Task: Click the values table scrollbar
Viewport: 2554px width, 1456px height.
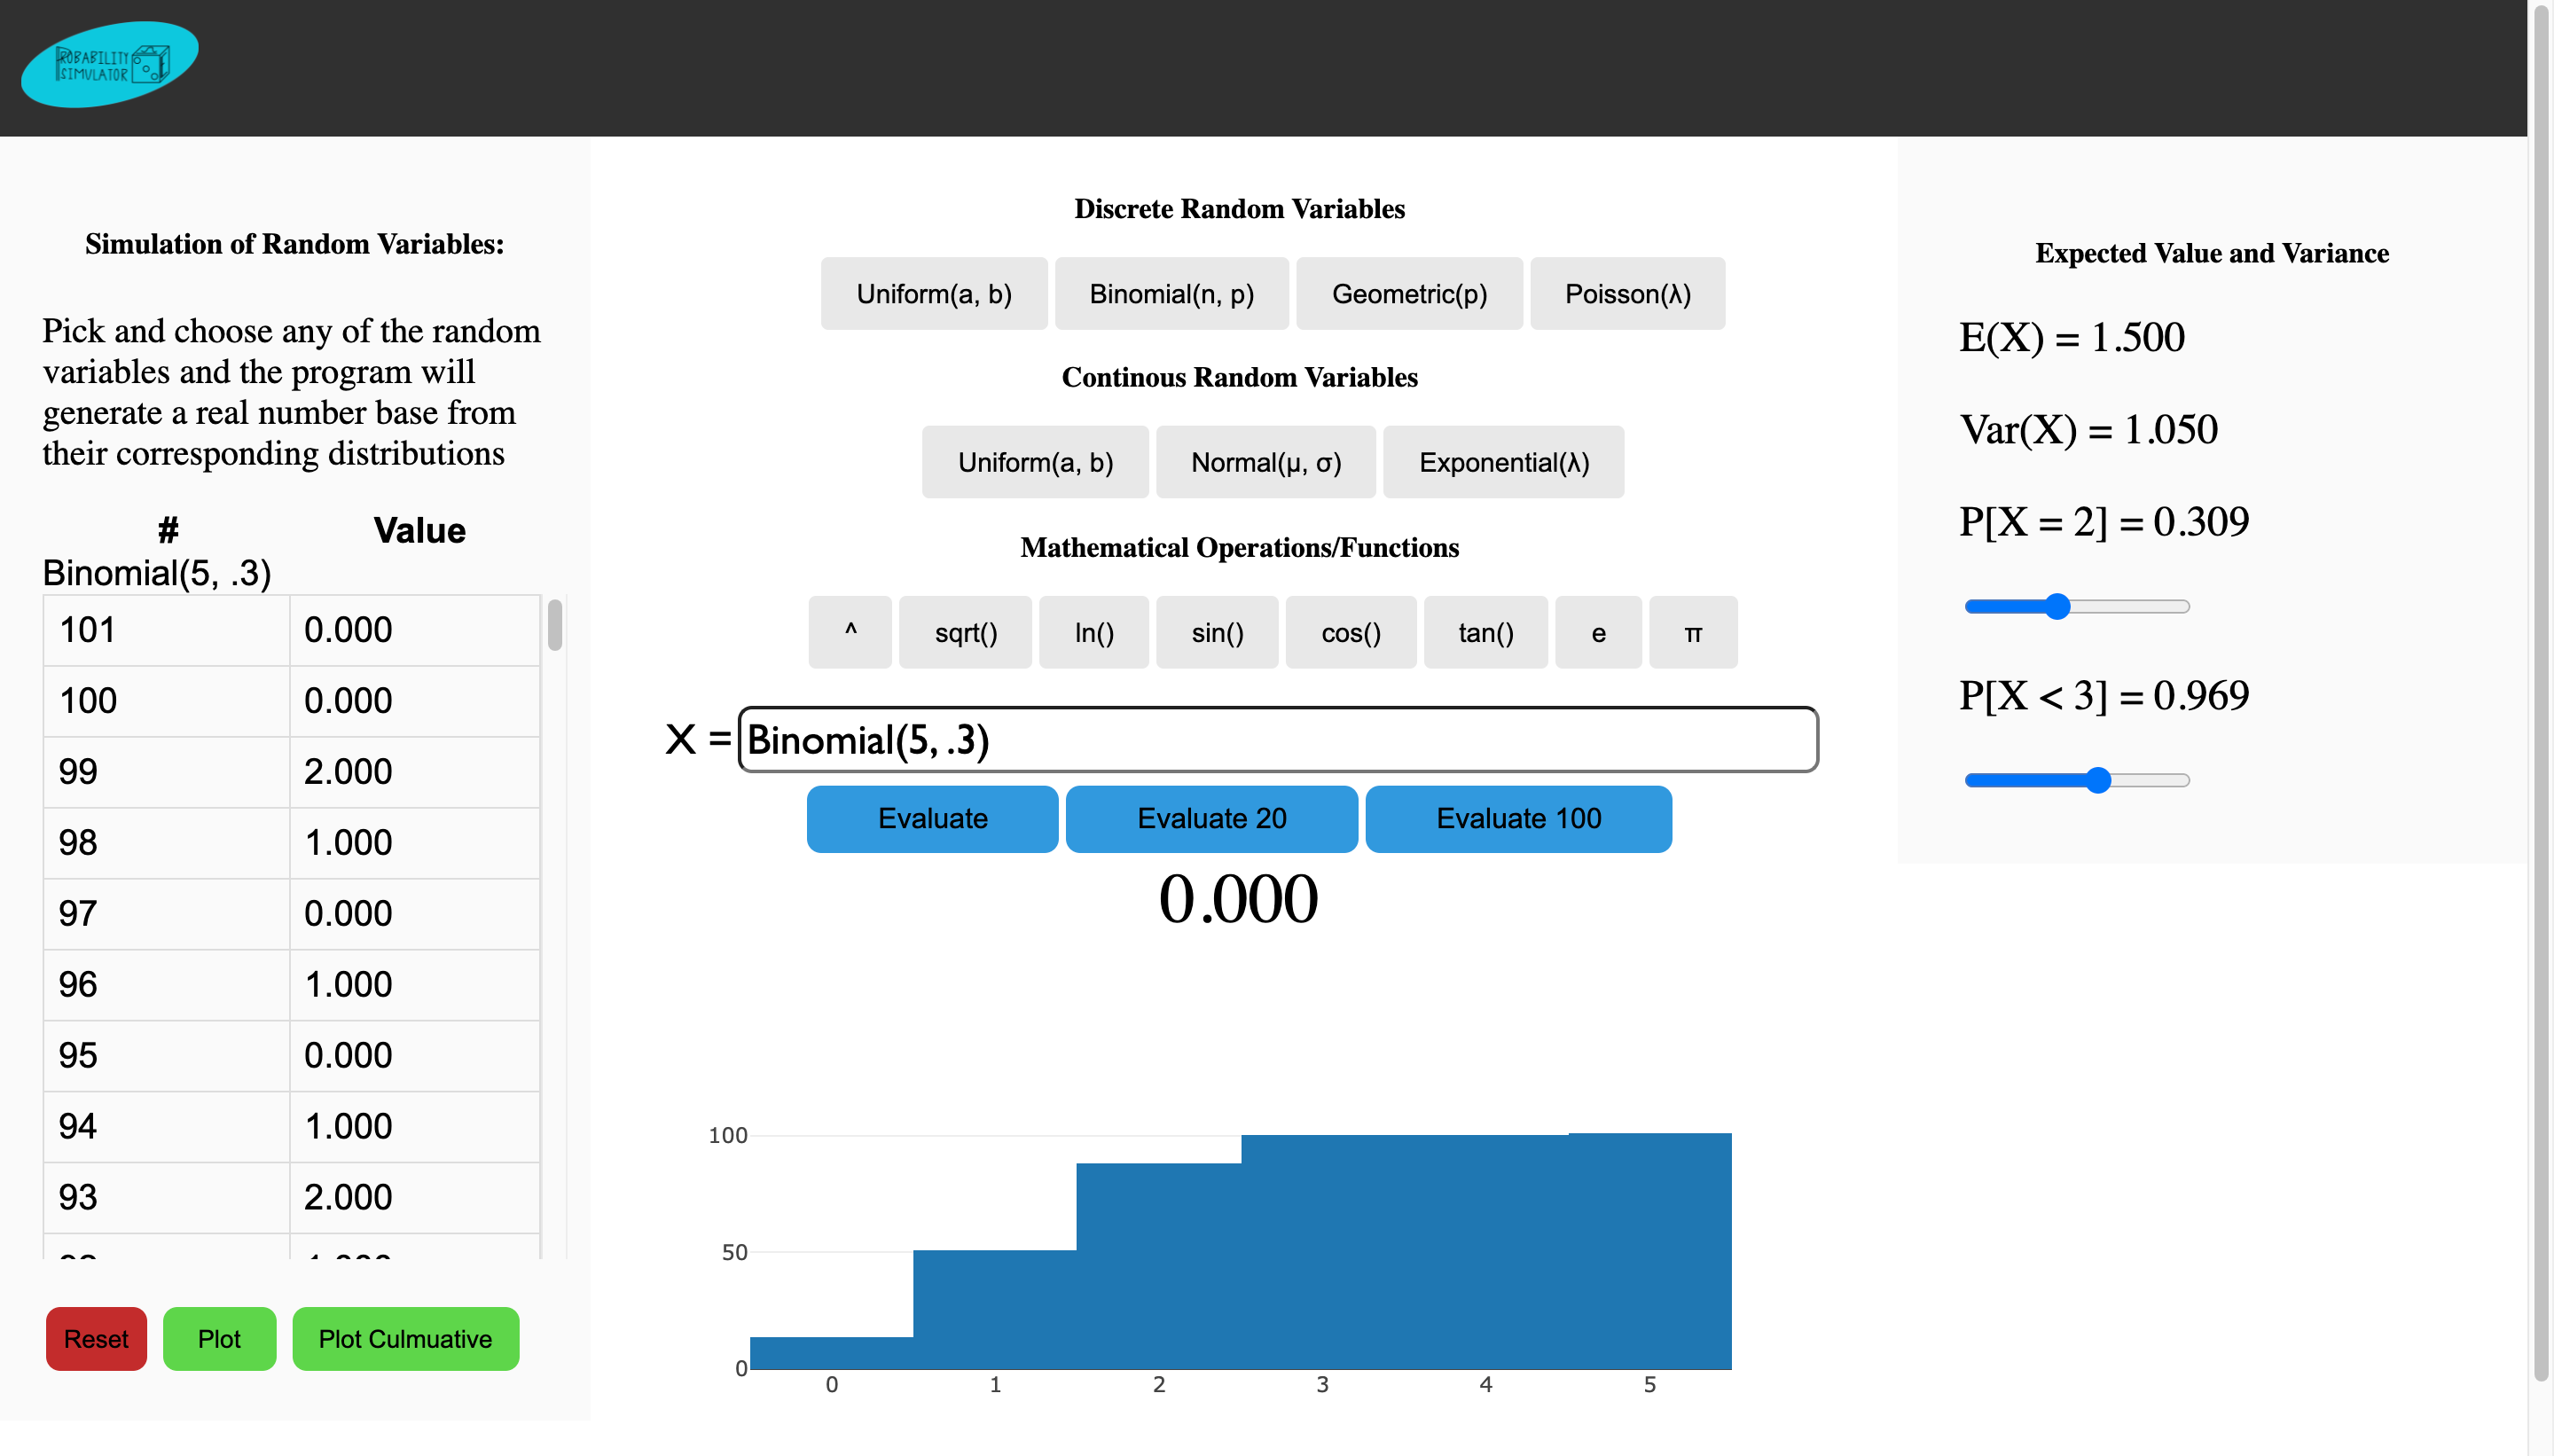Action: pos(555,625)
